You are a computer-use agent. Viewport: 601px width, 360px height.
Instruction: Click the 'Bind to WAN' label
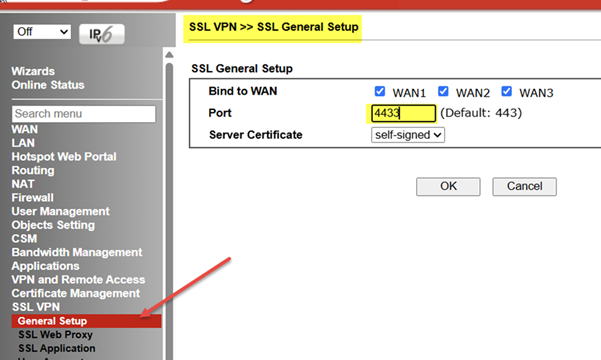click(243, 91)
